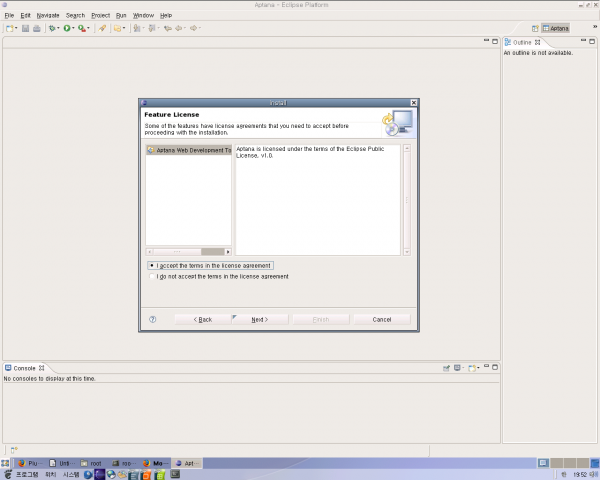Click the green Run icon
The image size is (600, 480).
pos(67,28)
